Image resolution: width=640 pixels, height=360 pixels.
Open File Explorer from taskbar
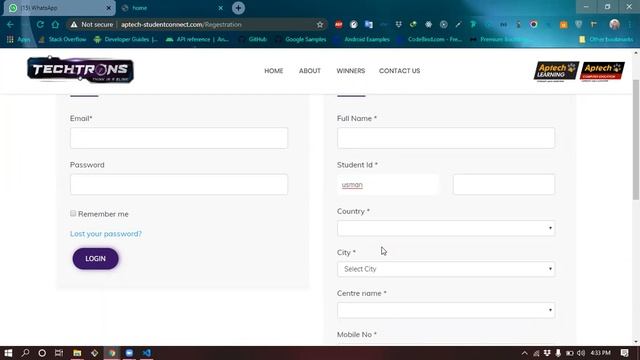(77, 353)
